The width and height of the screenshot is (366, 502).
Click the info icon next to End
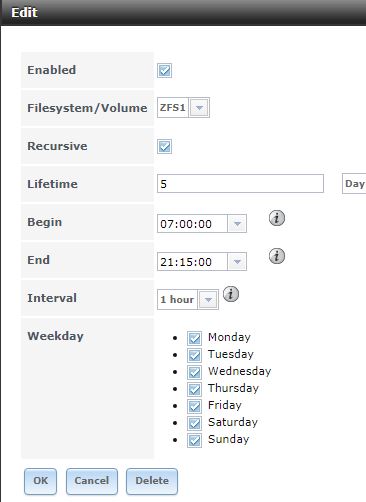277,256
